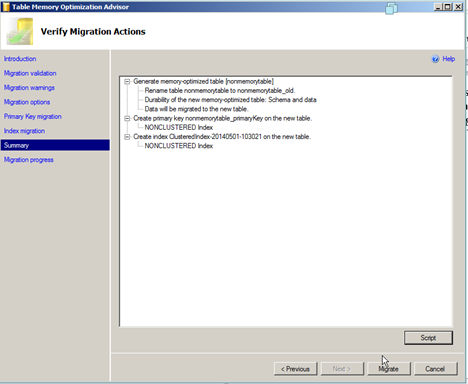The image size is (468, 384).
Task: Select 'Durability of the new memory-optimized table' row
Action: click(230, 100)
